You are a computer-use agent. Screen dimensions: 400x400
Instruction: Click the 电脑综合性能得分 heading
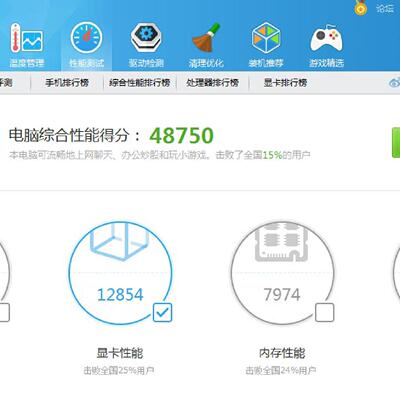click(75, 135)
